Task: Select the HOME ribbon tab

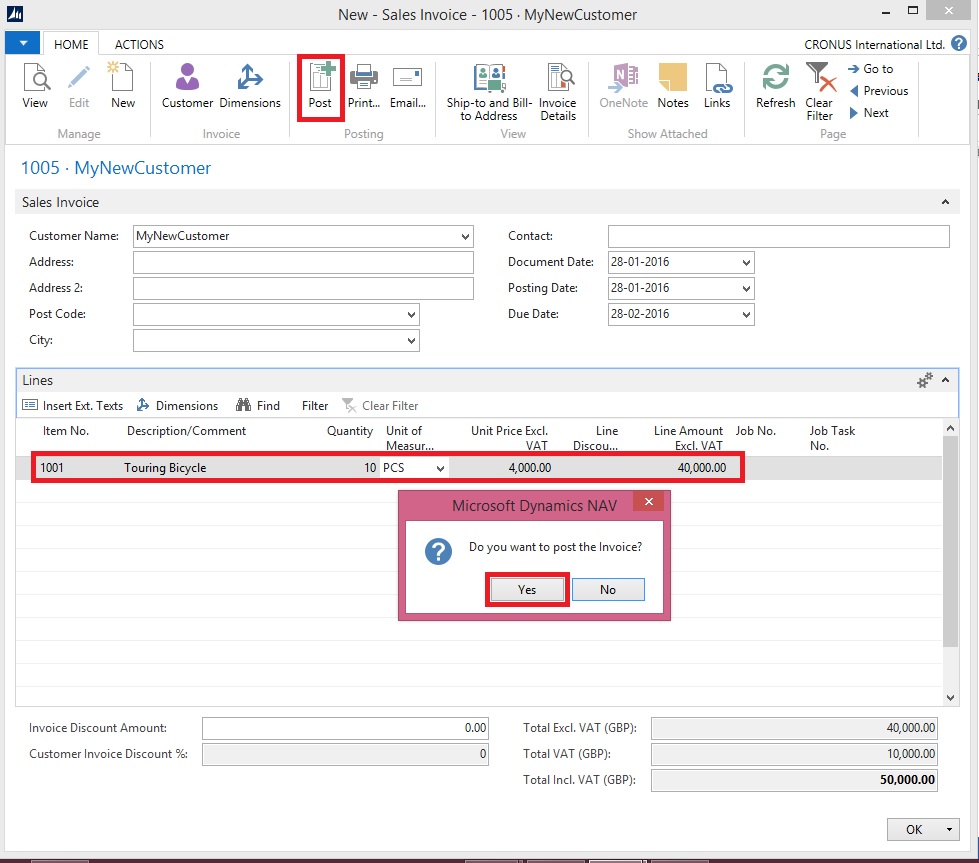Action: (71, 45)
